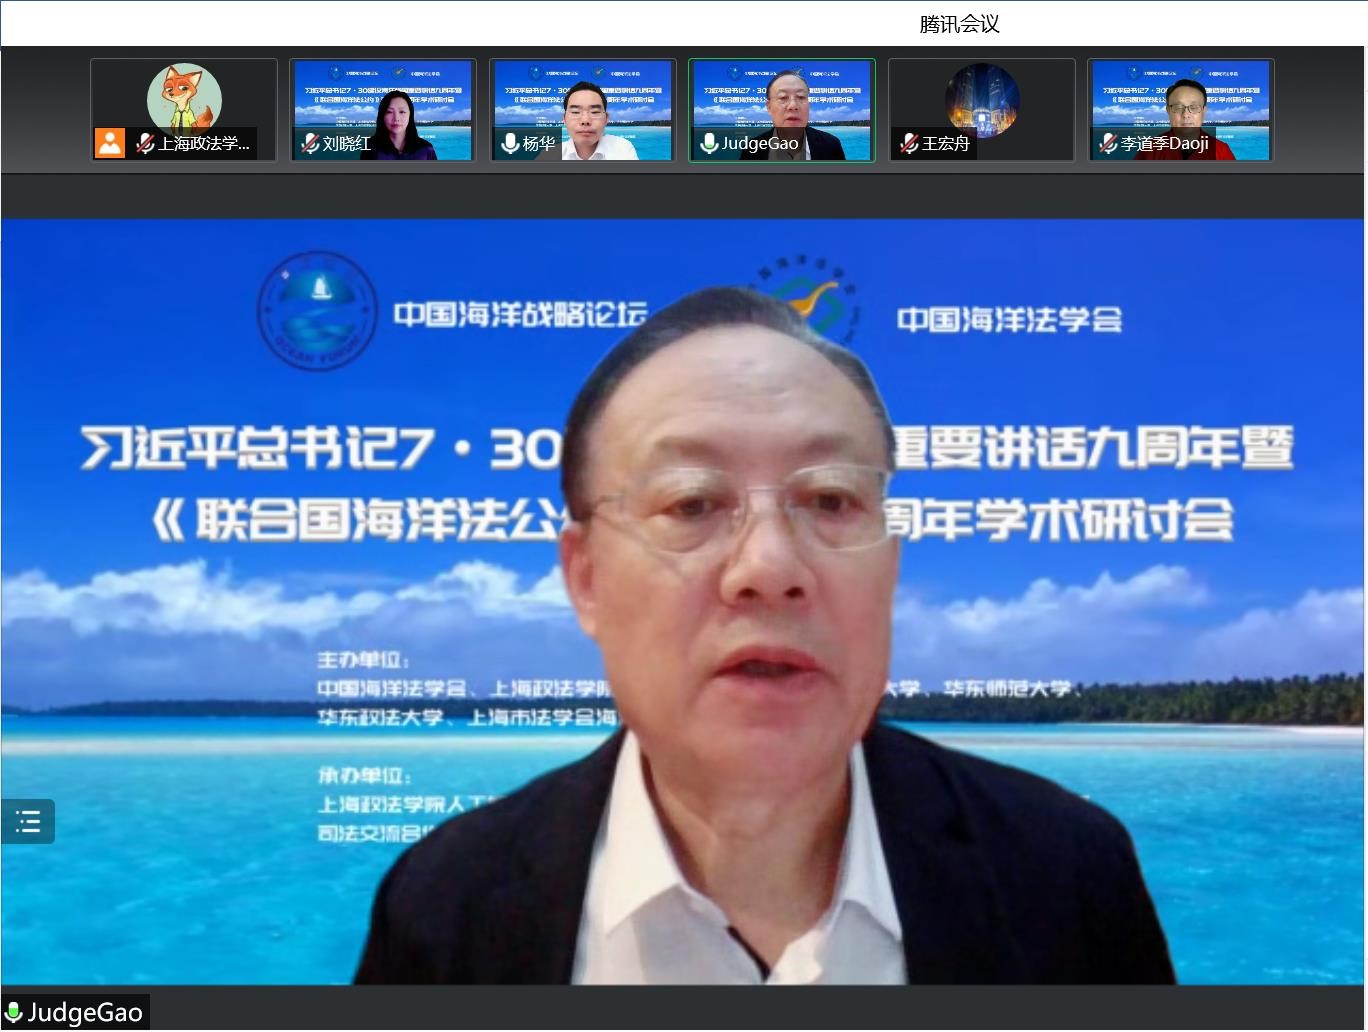Click the 腾讯会议 window title
Viewport: 1368px width, 1032px height.
[x=959, y=24]
